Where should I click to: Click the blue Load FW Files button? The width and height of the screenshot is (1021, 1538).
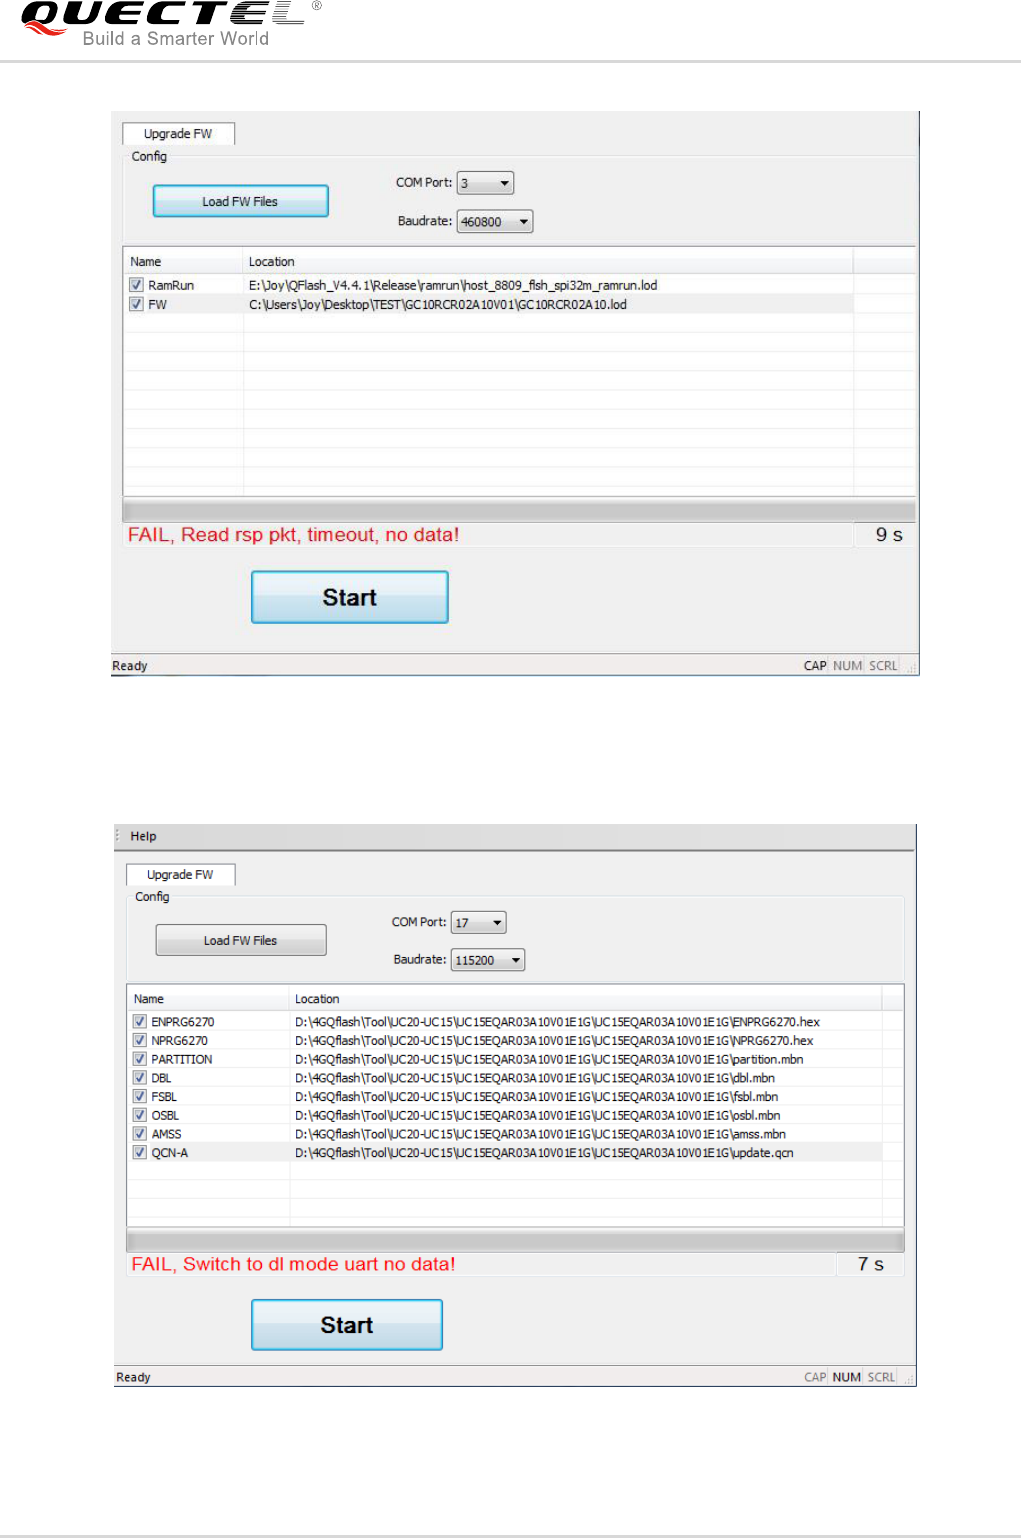(240, 201)
